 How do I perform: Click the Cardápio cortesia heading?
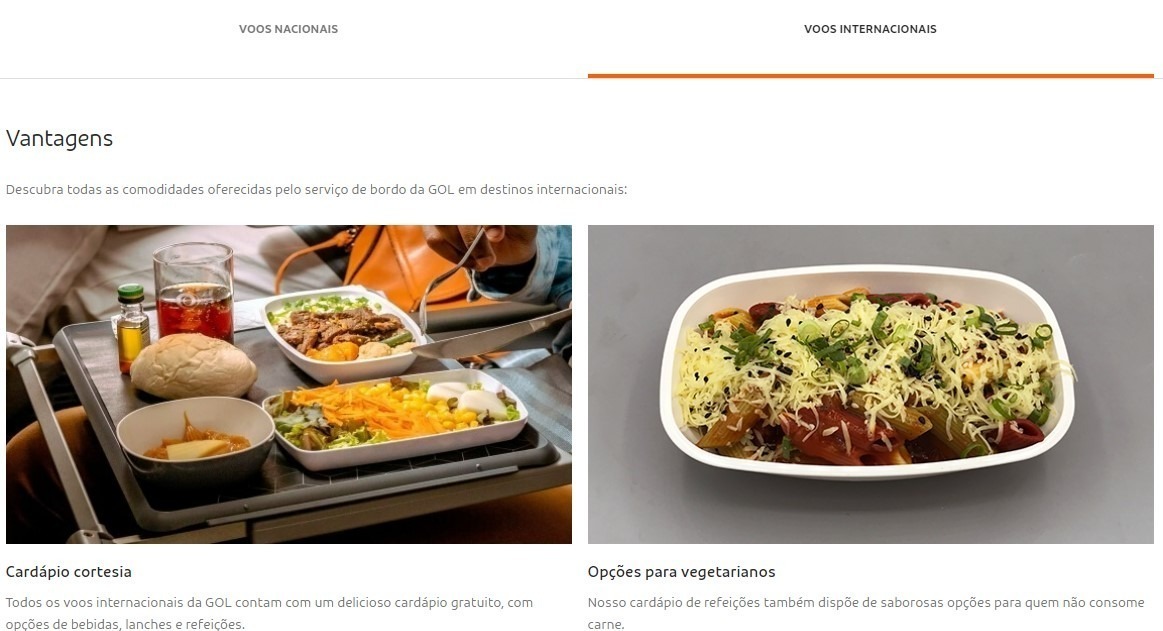(x=68, y=572)
